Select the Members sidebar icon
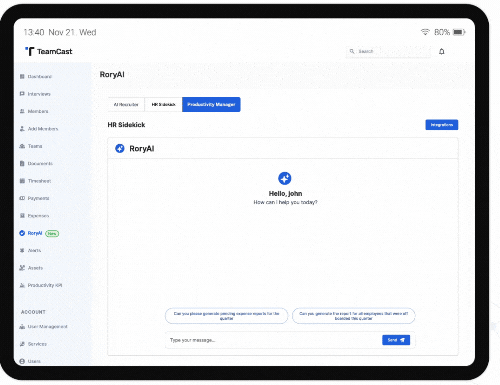This screenshot has height=385, width=500. pyautogui.click(x=22, y=111)
